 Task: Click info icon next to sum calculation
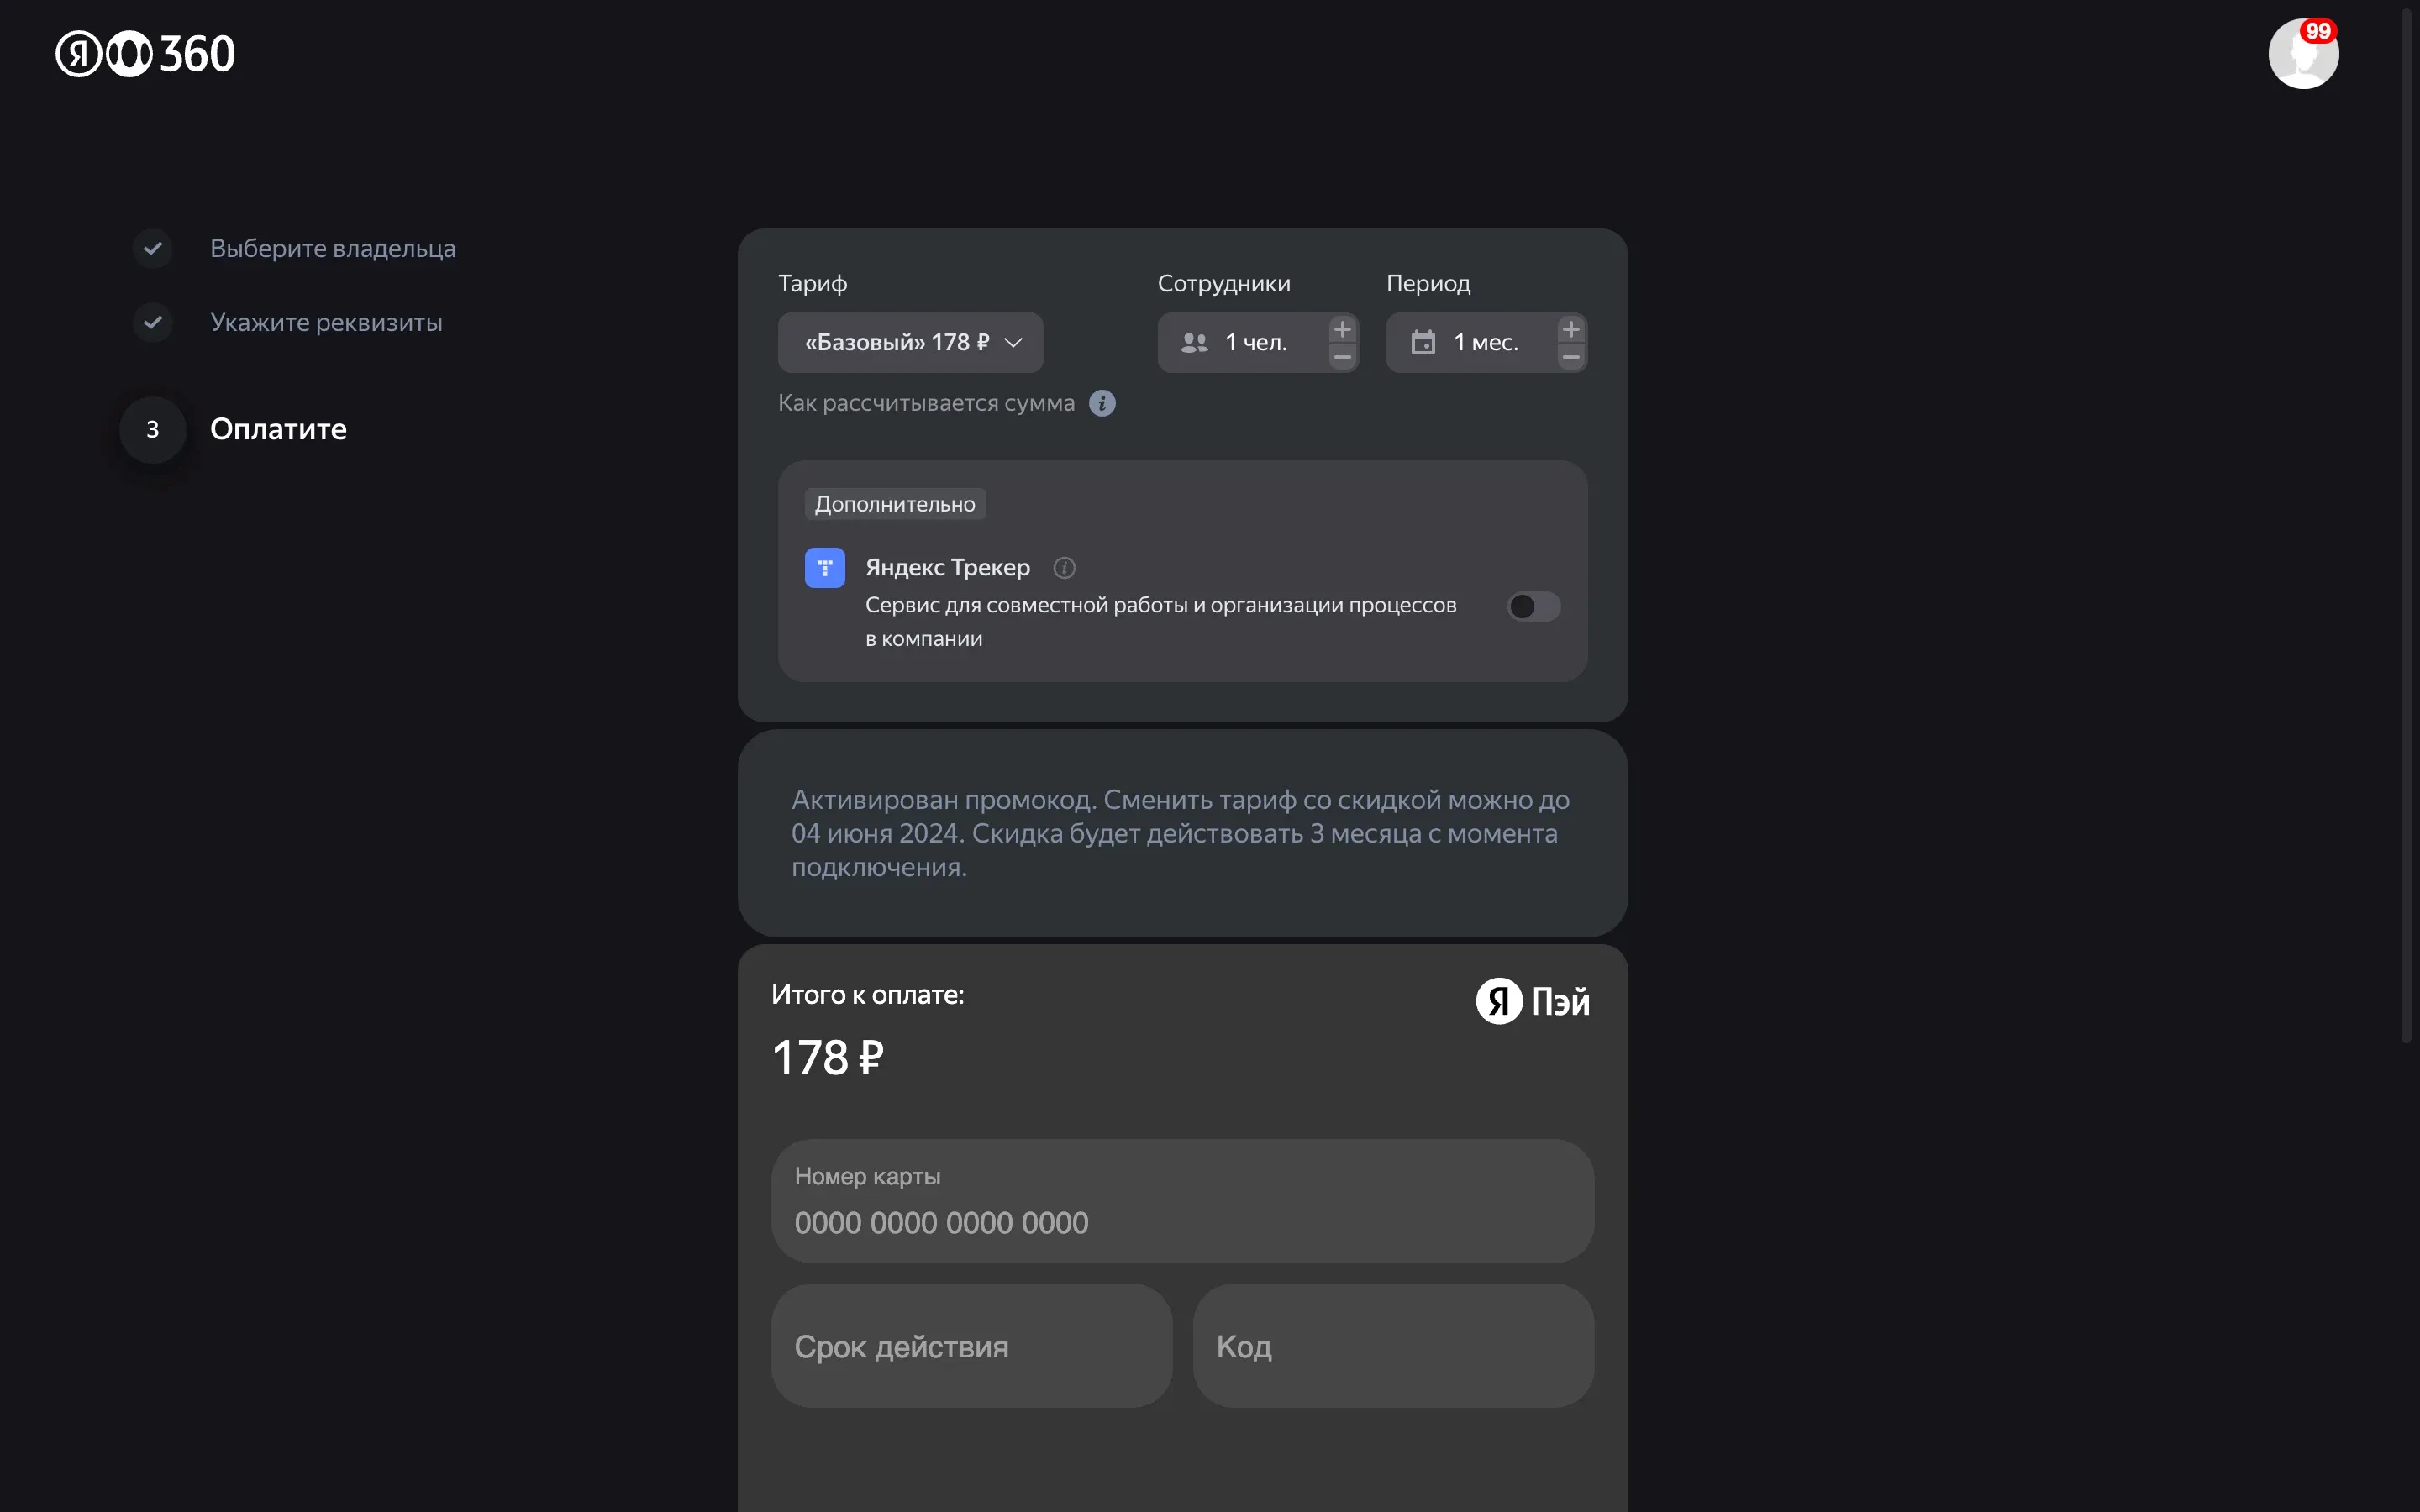(x=1102, y=403)
